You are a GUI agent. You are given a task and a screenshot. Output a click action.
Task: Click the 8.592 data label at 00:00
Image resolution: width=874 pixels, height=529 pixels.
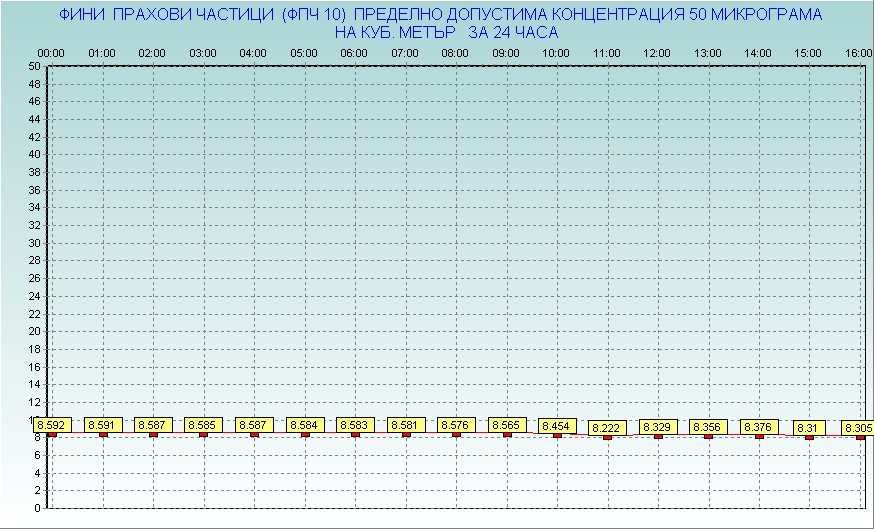(50, 425)
